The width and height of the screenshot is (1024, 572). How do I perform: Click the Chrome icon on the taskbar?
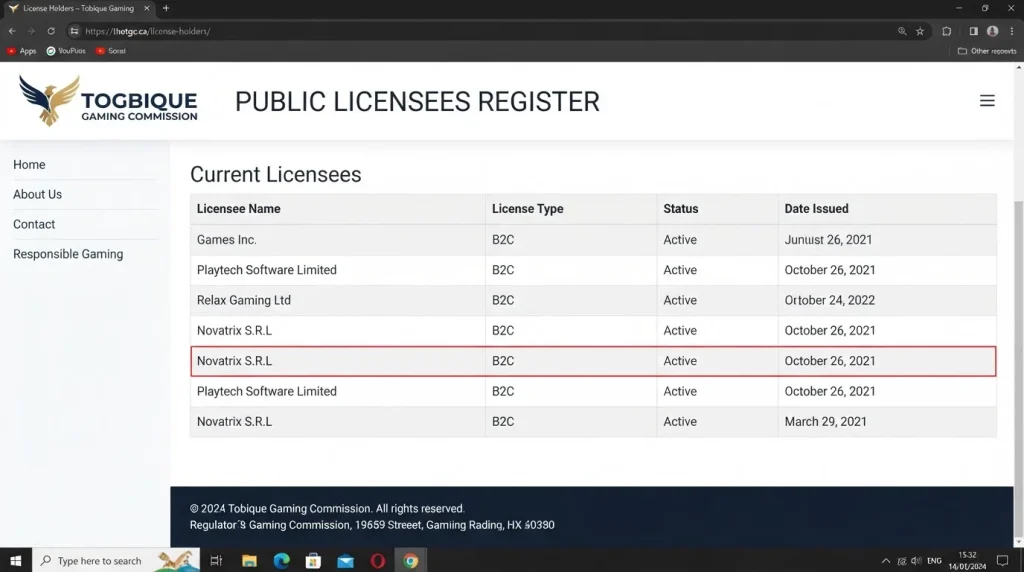410,560
